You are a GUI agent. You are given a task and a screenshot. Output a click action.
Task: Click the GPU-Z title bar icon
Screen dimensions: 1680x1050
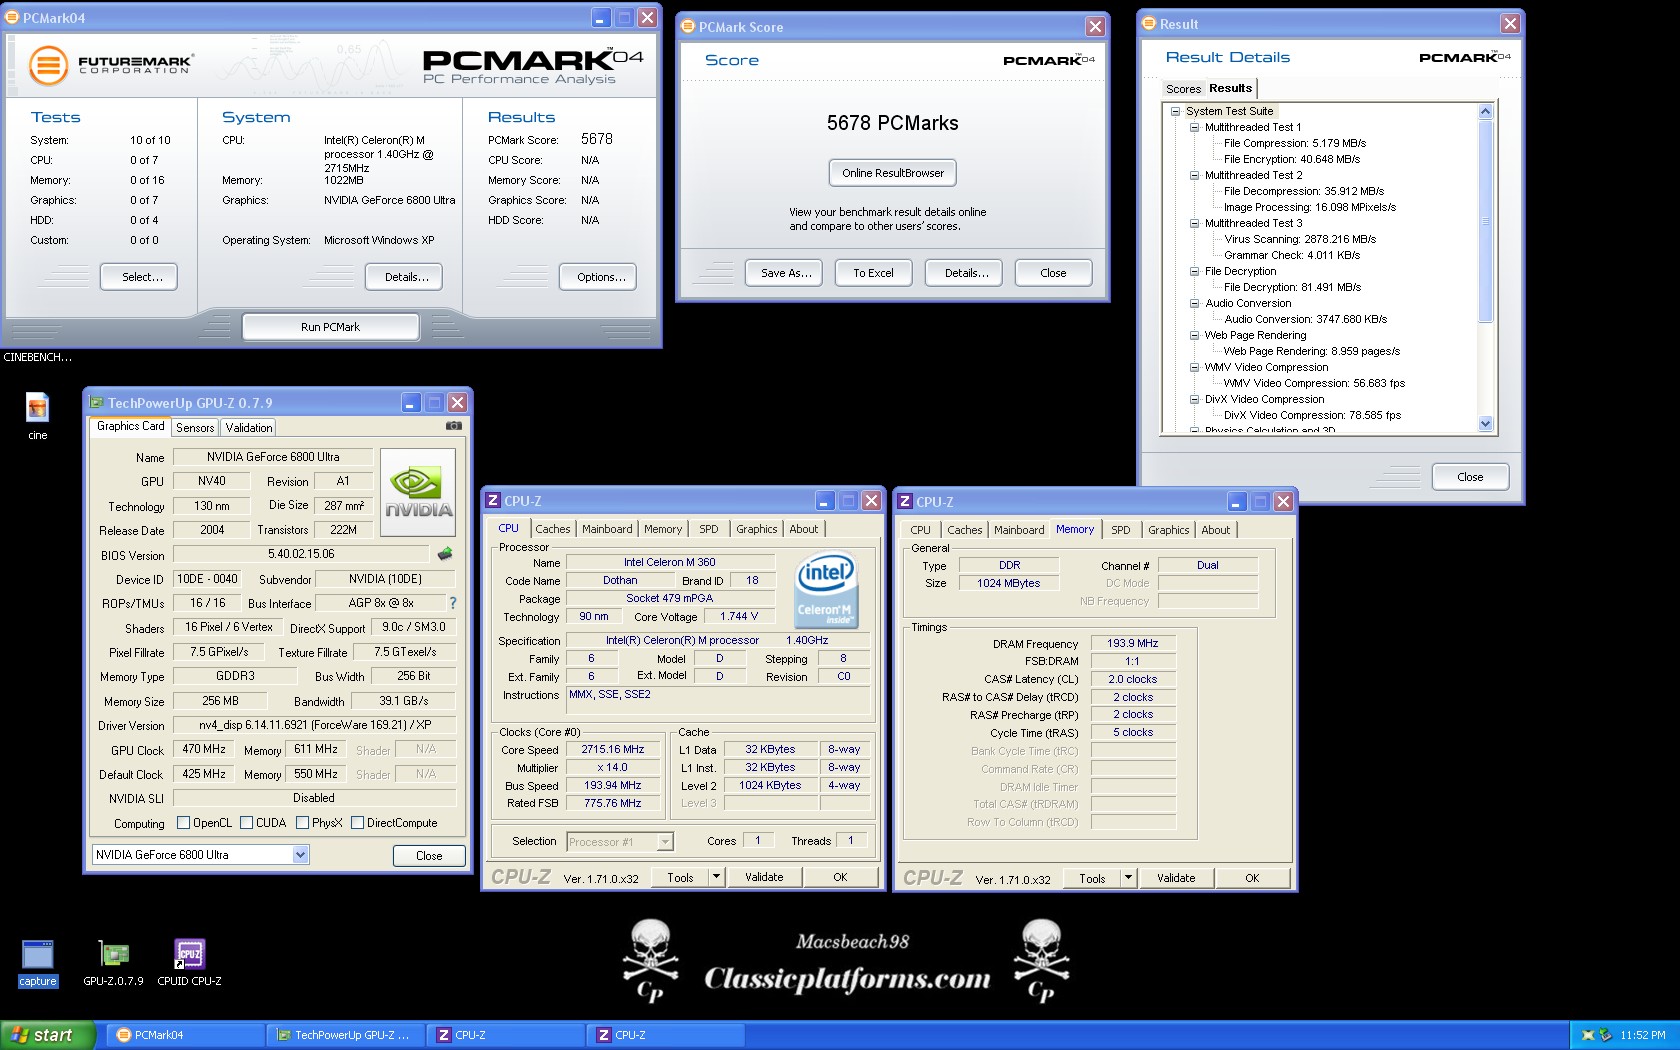tap(97, 402)
